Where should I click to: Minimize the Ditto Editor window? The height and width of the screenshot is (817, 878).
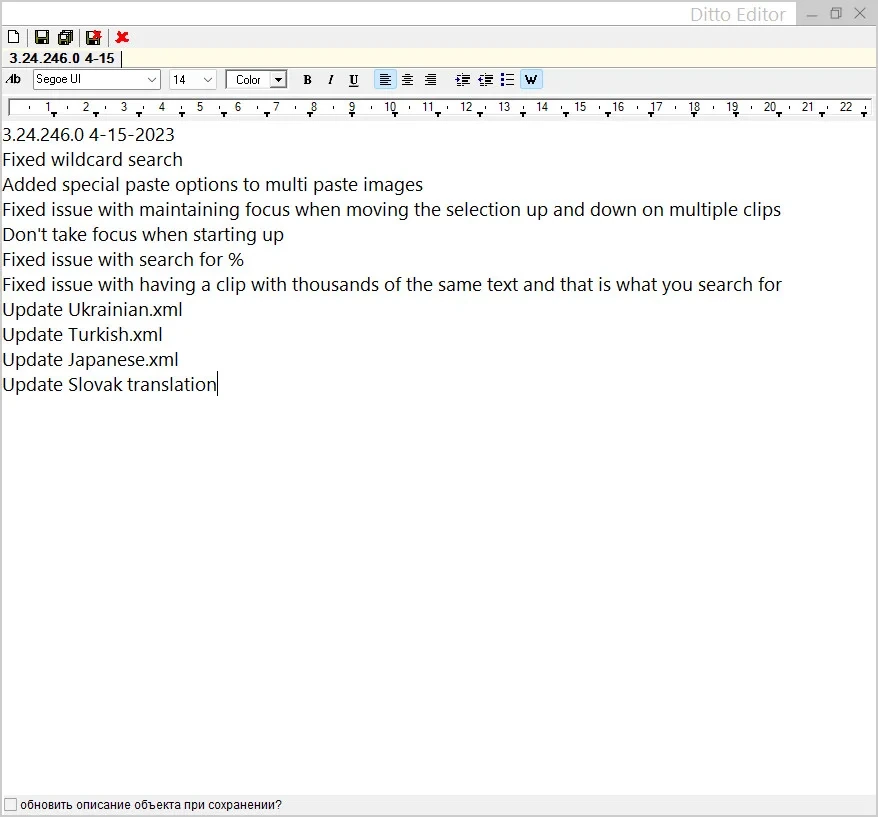pos(811,14)
